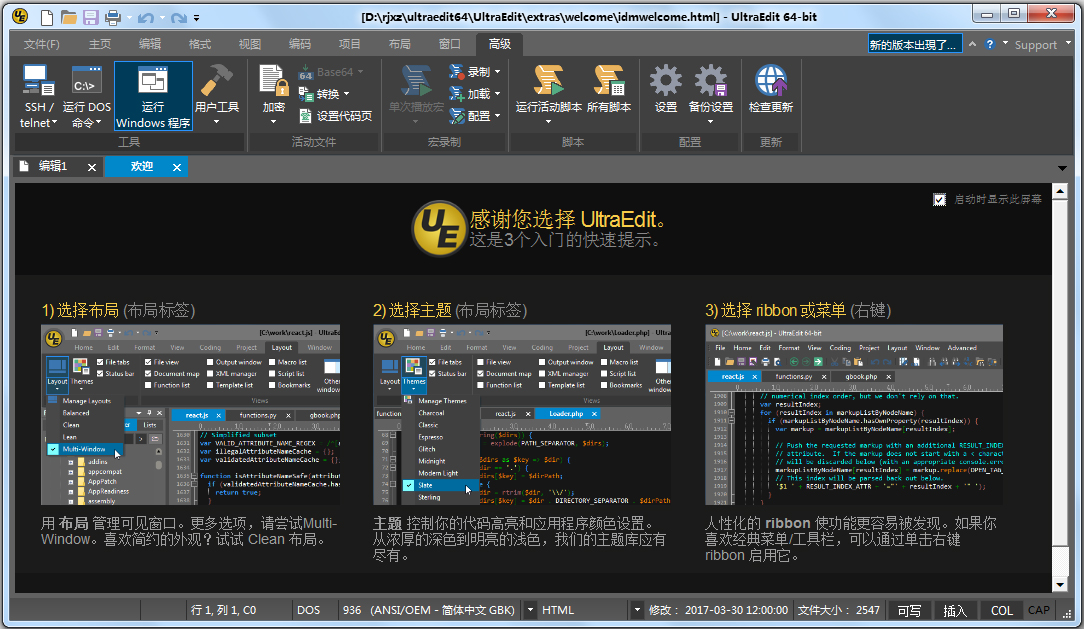Toggle the writable (可写) status

909,610
